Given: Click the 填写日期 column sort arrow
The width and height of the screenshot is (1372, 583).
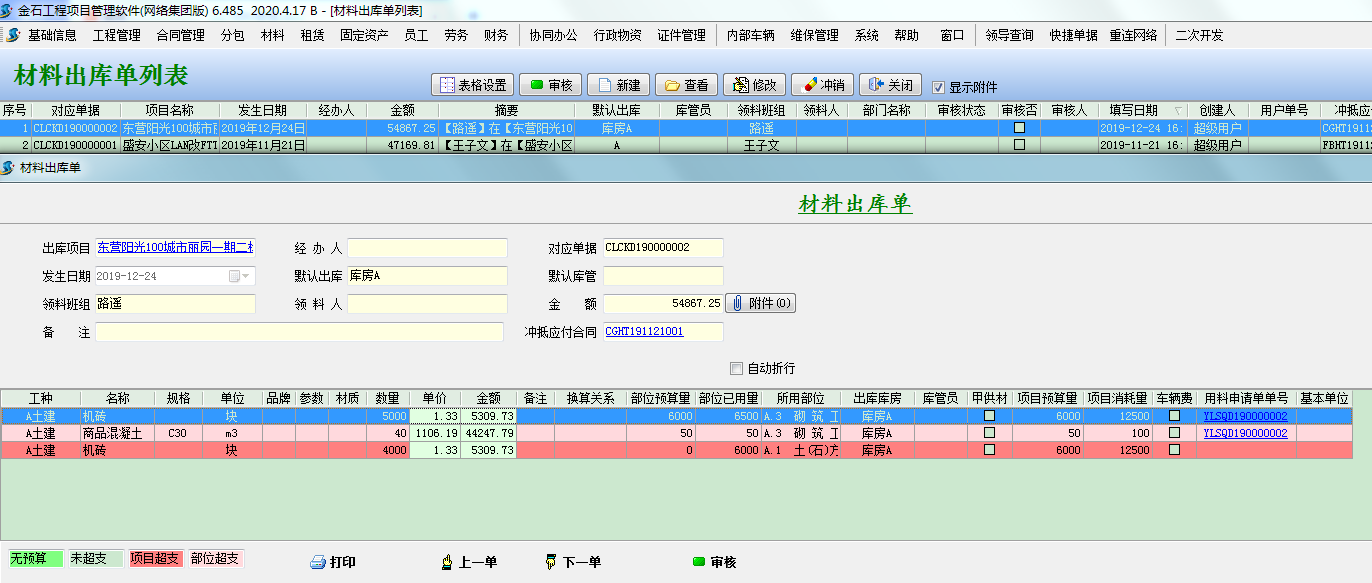Looking at the screenshot, I should tap(1177, 111).
